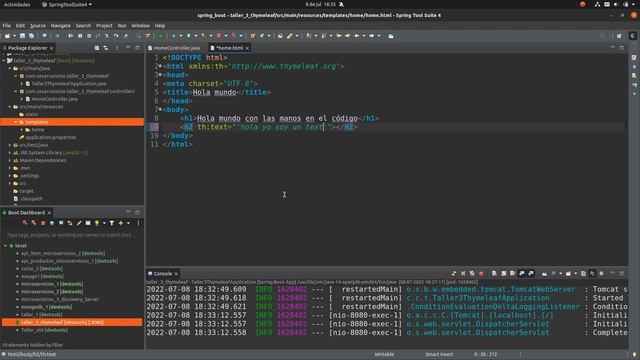Collapse the templates folder
The width and height of the screenshot is (640, 360).
click(x=16, y=122)
